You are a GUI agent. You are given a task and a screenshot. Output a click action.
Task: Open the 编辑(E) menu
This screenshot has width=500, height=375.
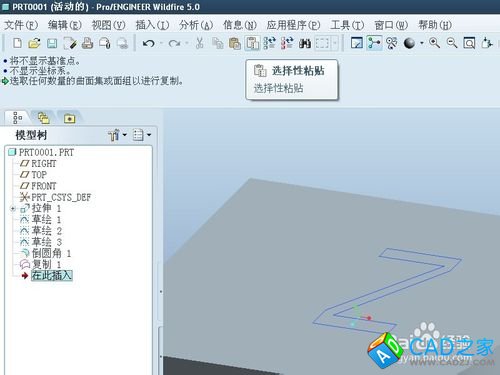click(65, 25)
